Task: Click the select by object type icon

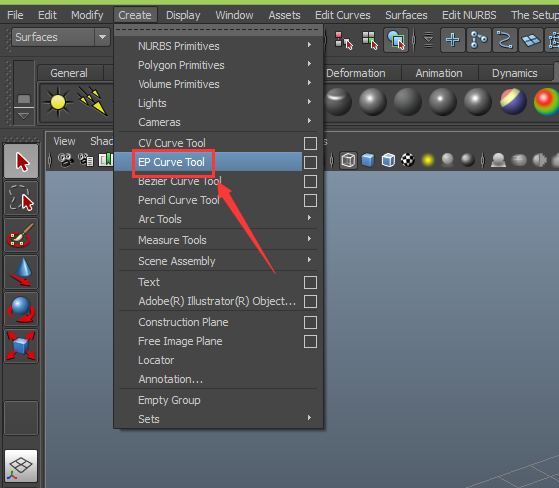Action: coord(370,40)
